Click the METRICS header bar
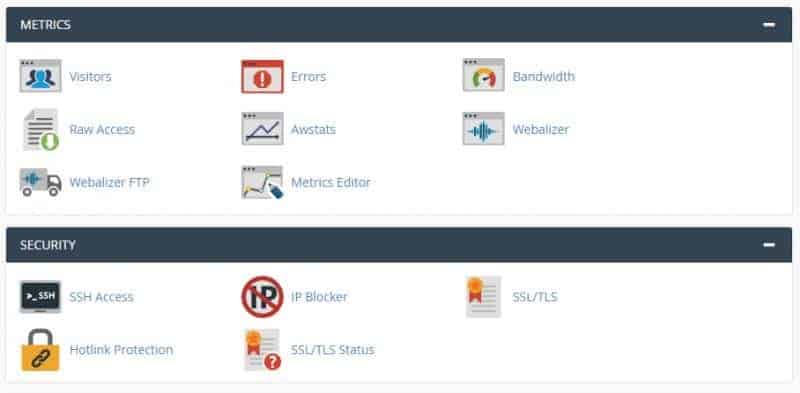The width and height of the screenshot is (800, 393). [399, 24]
